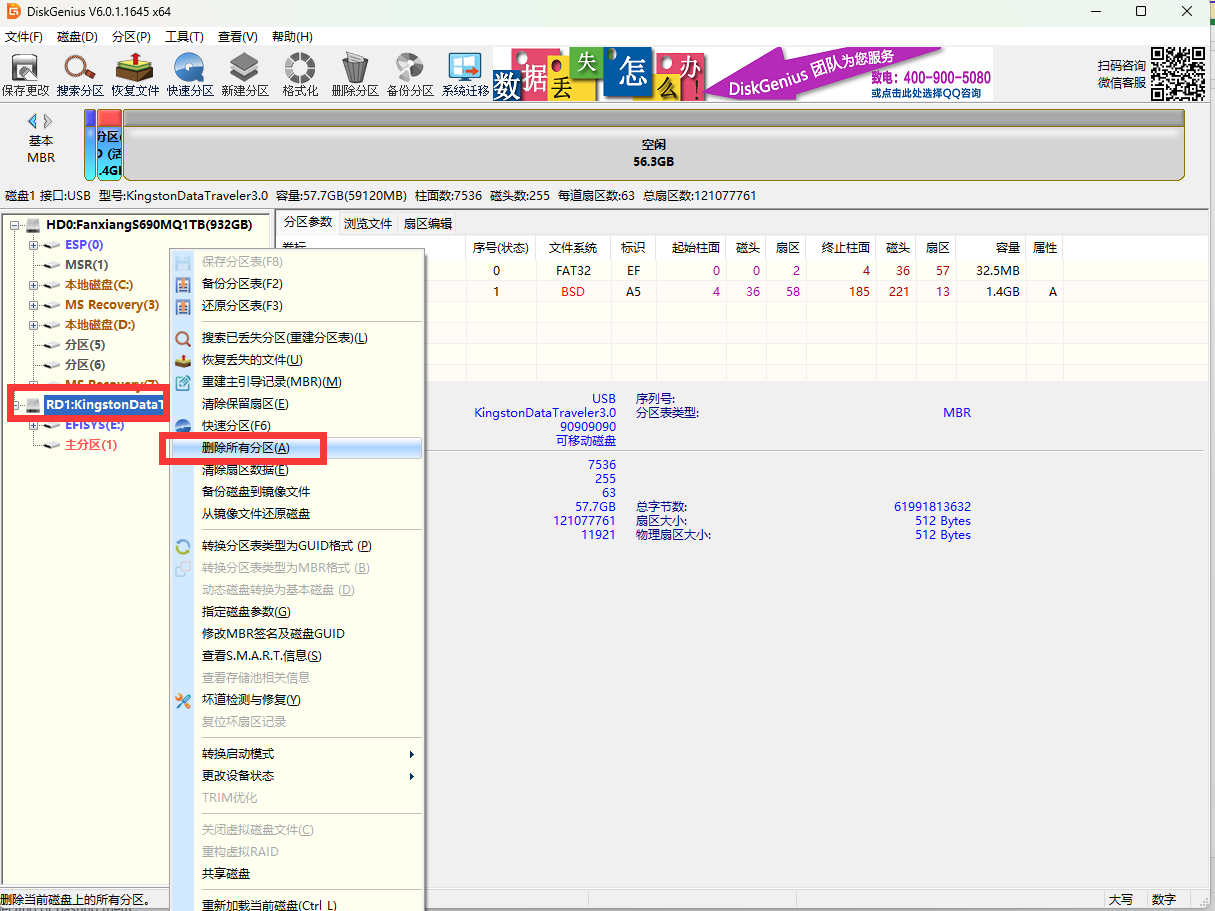Choose 查看S.M.A.R.T.信息(S) menu entry
This screenshot has height=911, width=1215.
pos(296,656)
